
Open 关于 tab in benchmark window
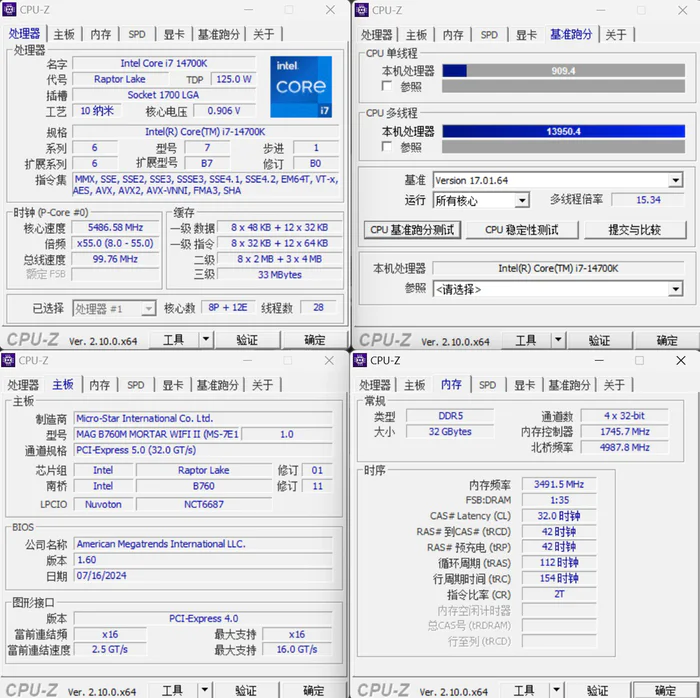616,35
